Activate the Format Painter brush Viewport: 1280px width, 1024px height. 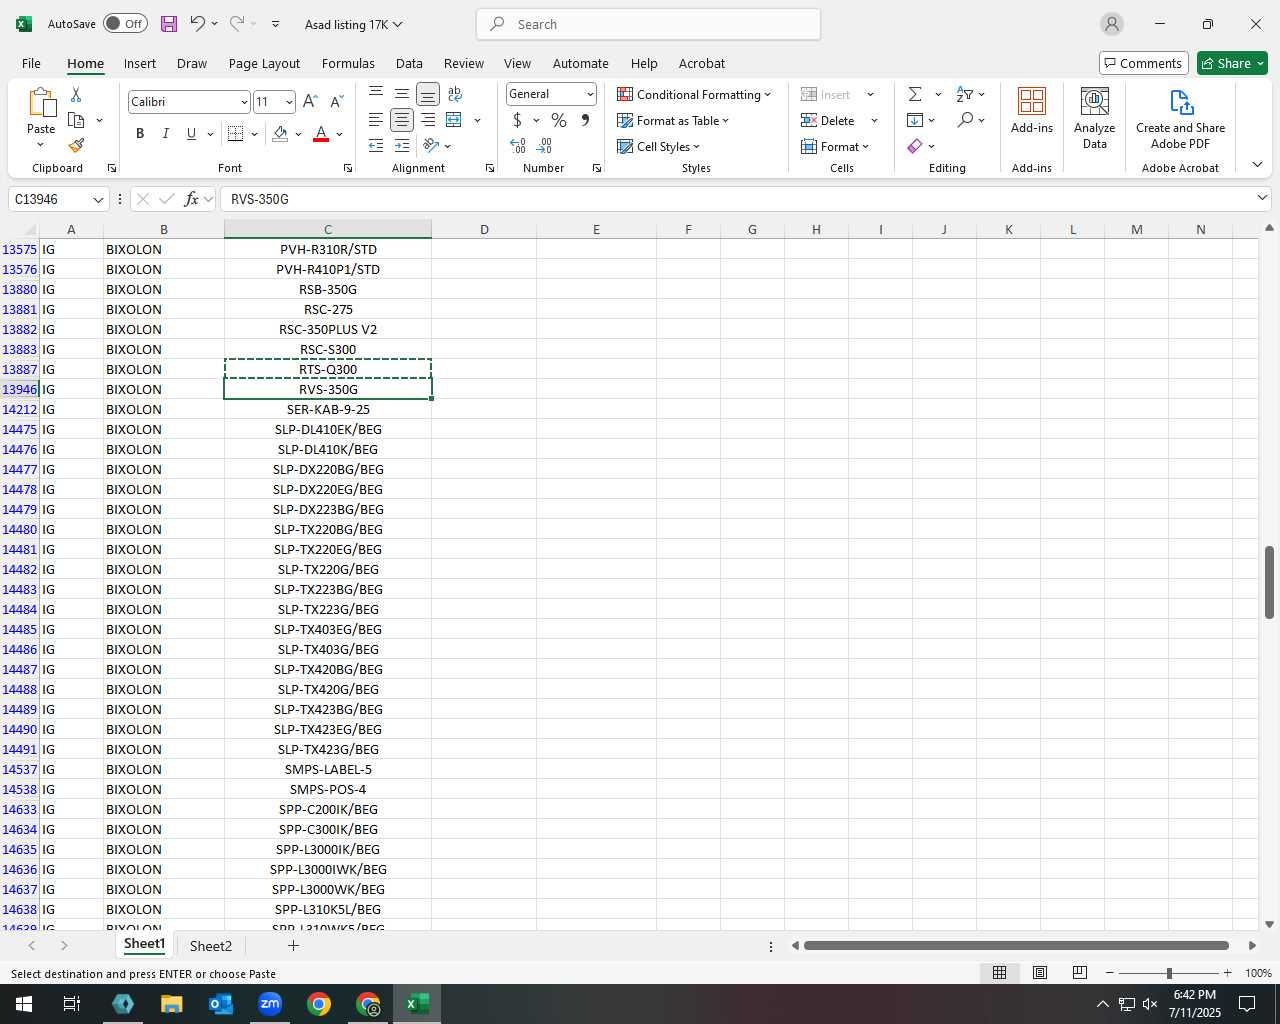click(76, 146)
